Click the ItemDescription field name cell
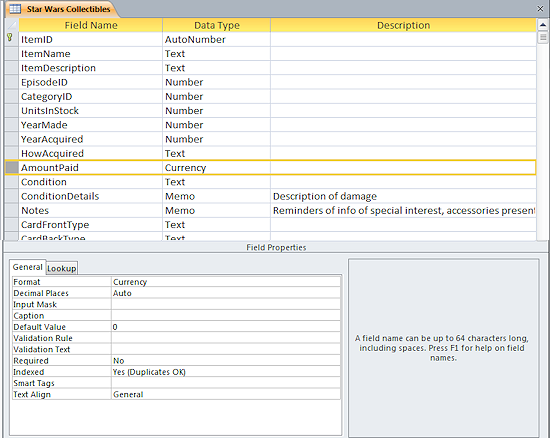 91,68
